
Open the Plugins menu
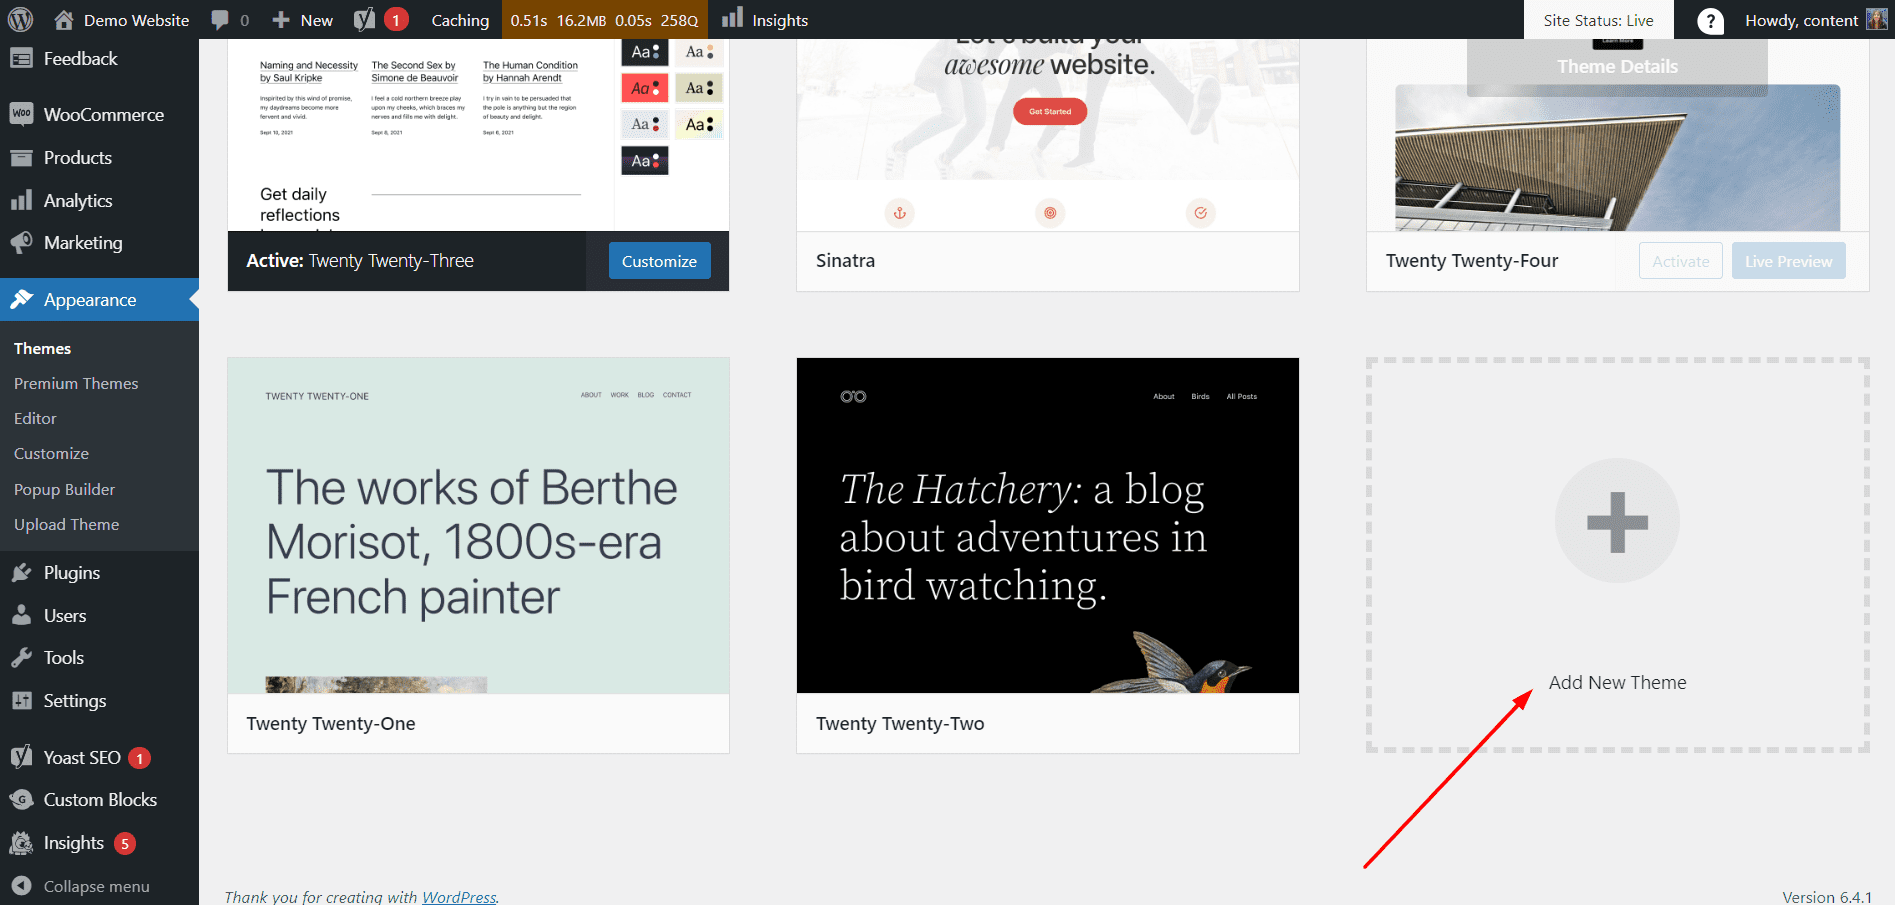71,573
